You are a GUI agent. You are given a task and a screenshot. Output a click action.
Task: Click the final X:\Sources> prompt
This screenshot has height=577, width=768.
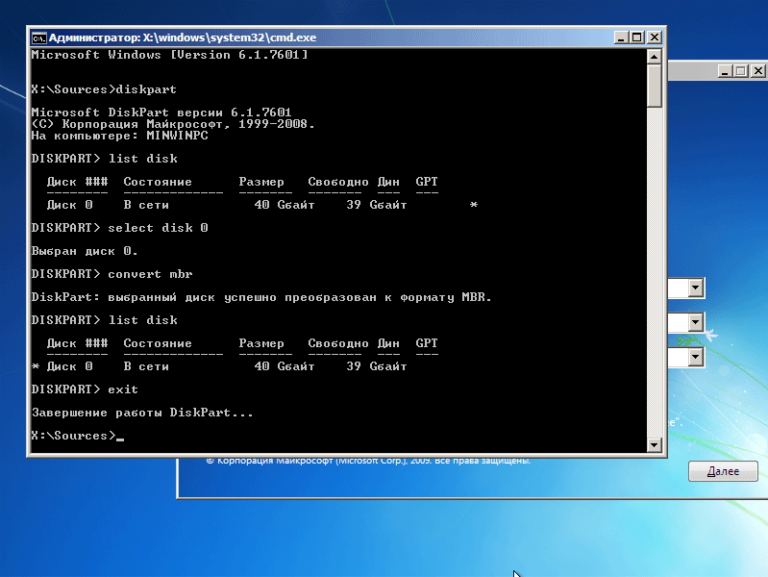pyautogui.click(x=73, y=435)
